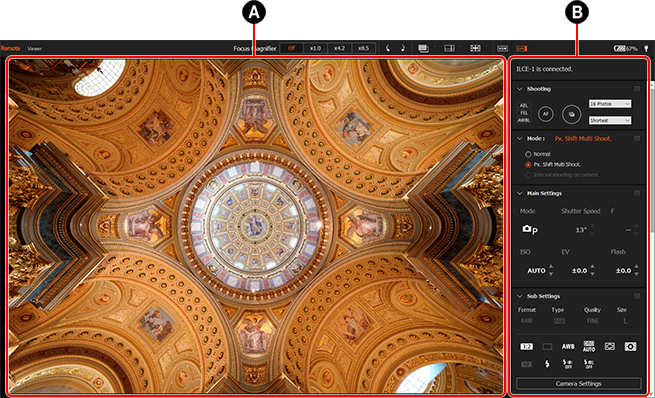Increase the ISO AUTO value
The height and width of the screenshot is (398, 655).
(551, 267)
